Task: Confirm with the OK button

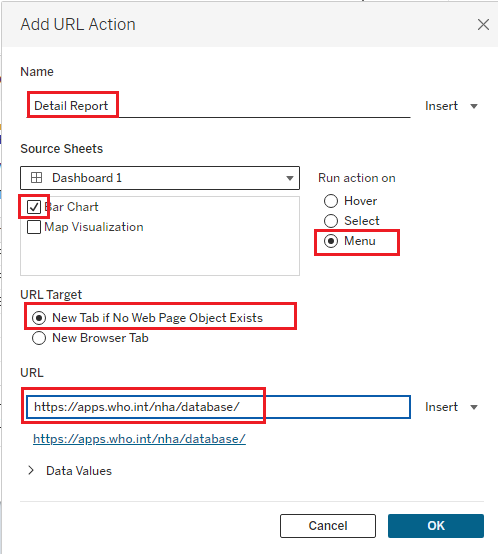Action: point(436,526)
